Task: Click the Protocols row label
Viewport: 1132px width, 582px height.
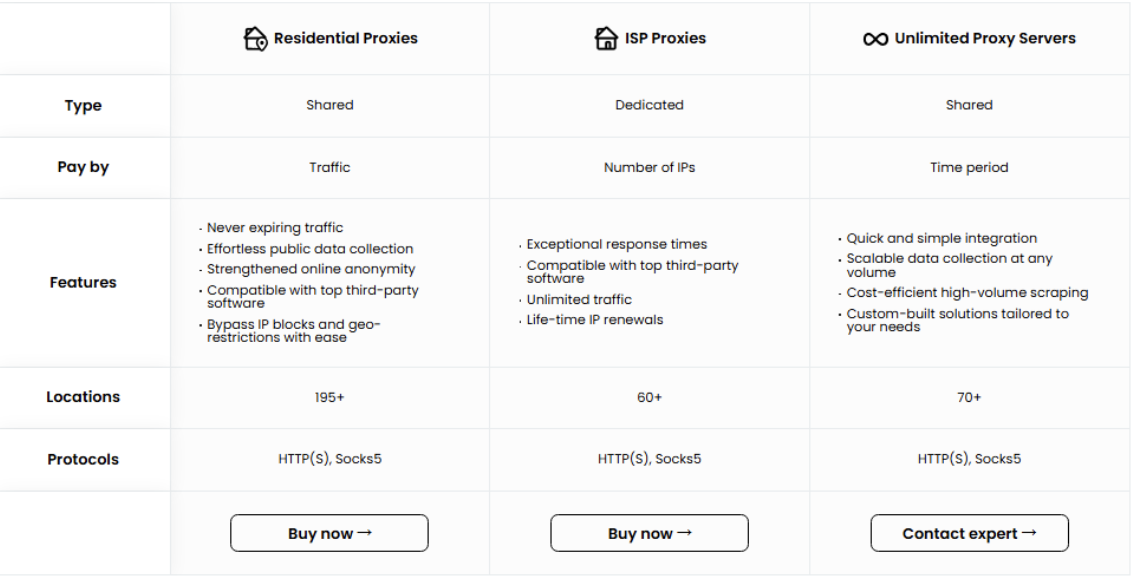Action: tap(83, 459)
